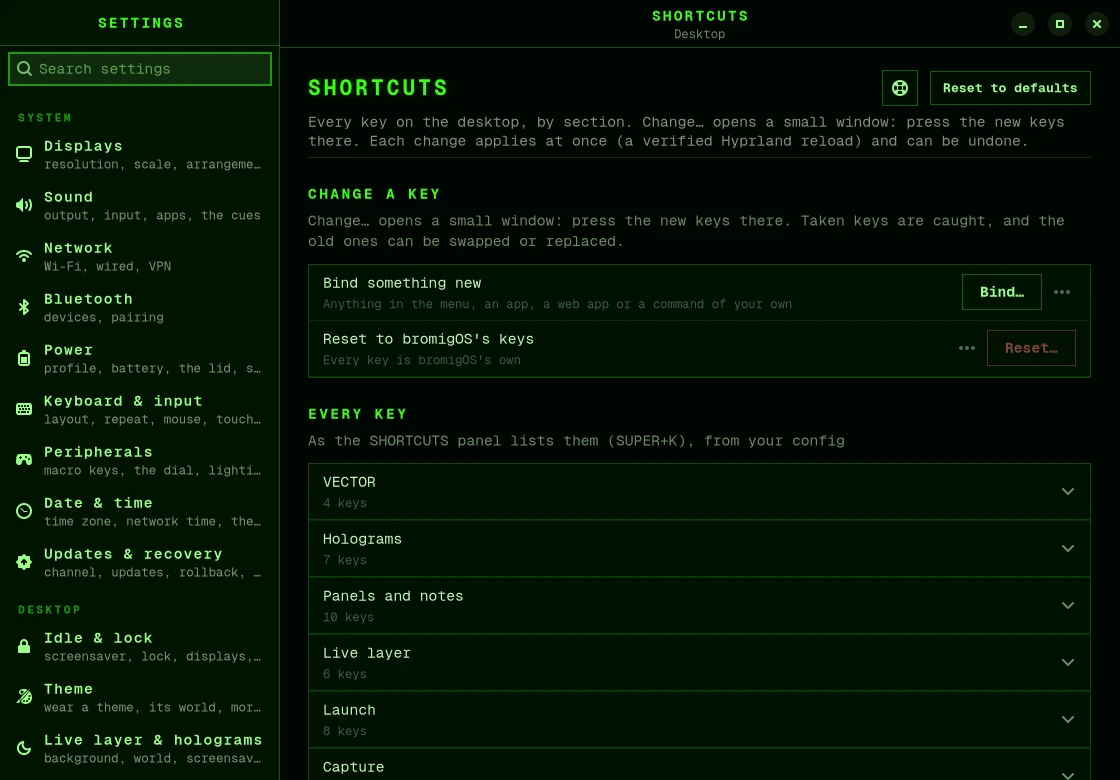Open Date & time settings

(x=139, y=511)
